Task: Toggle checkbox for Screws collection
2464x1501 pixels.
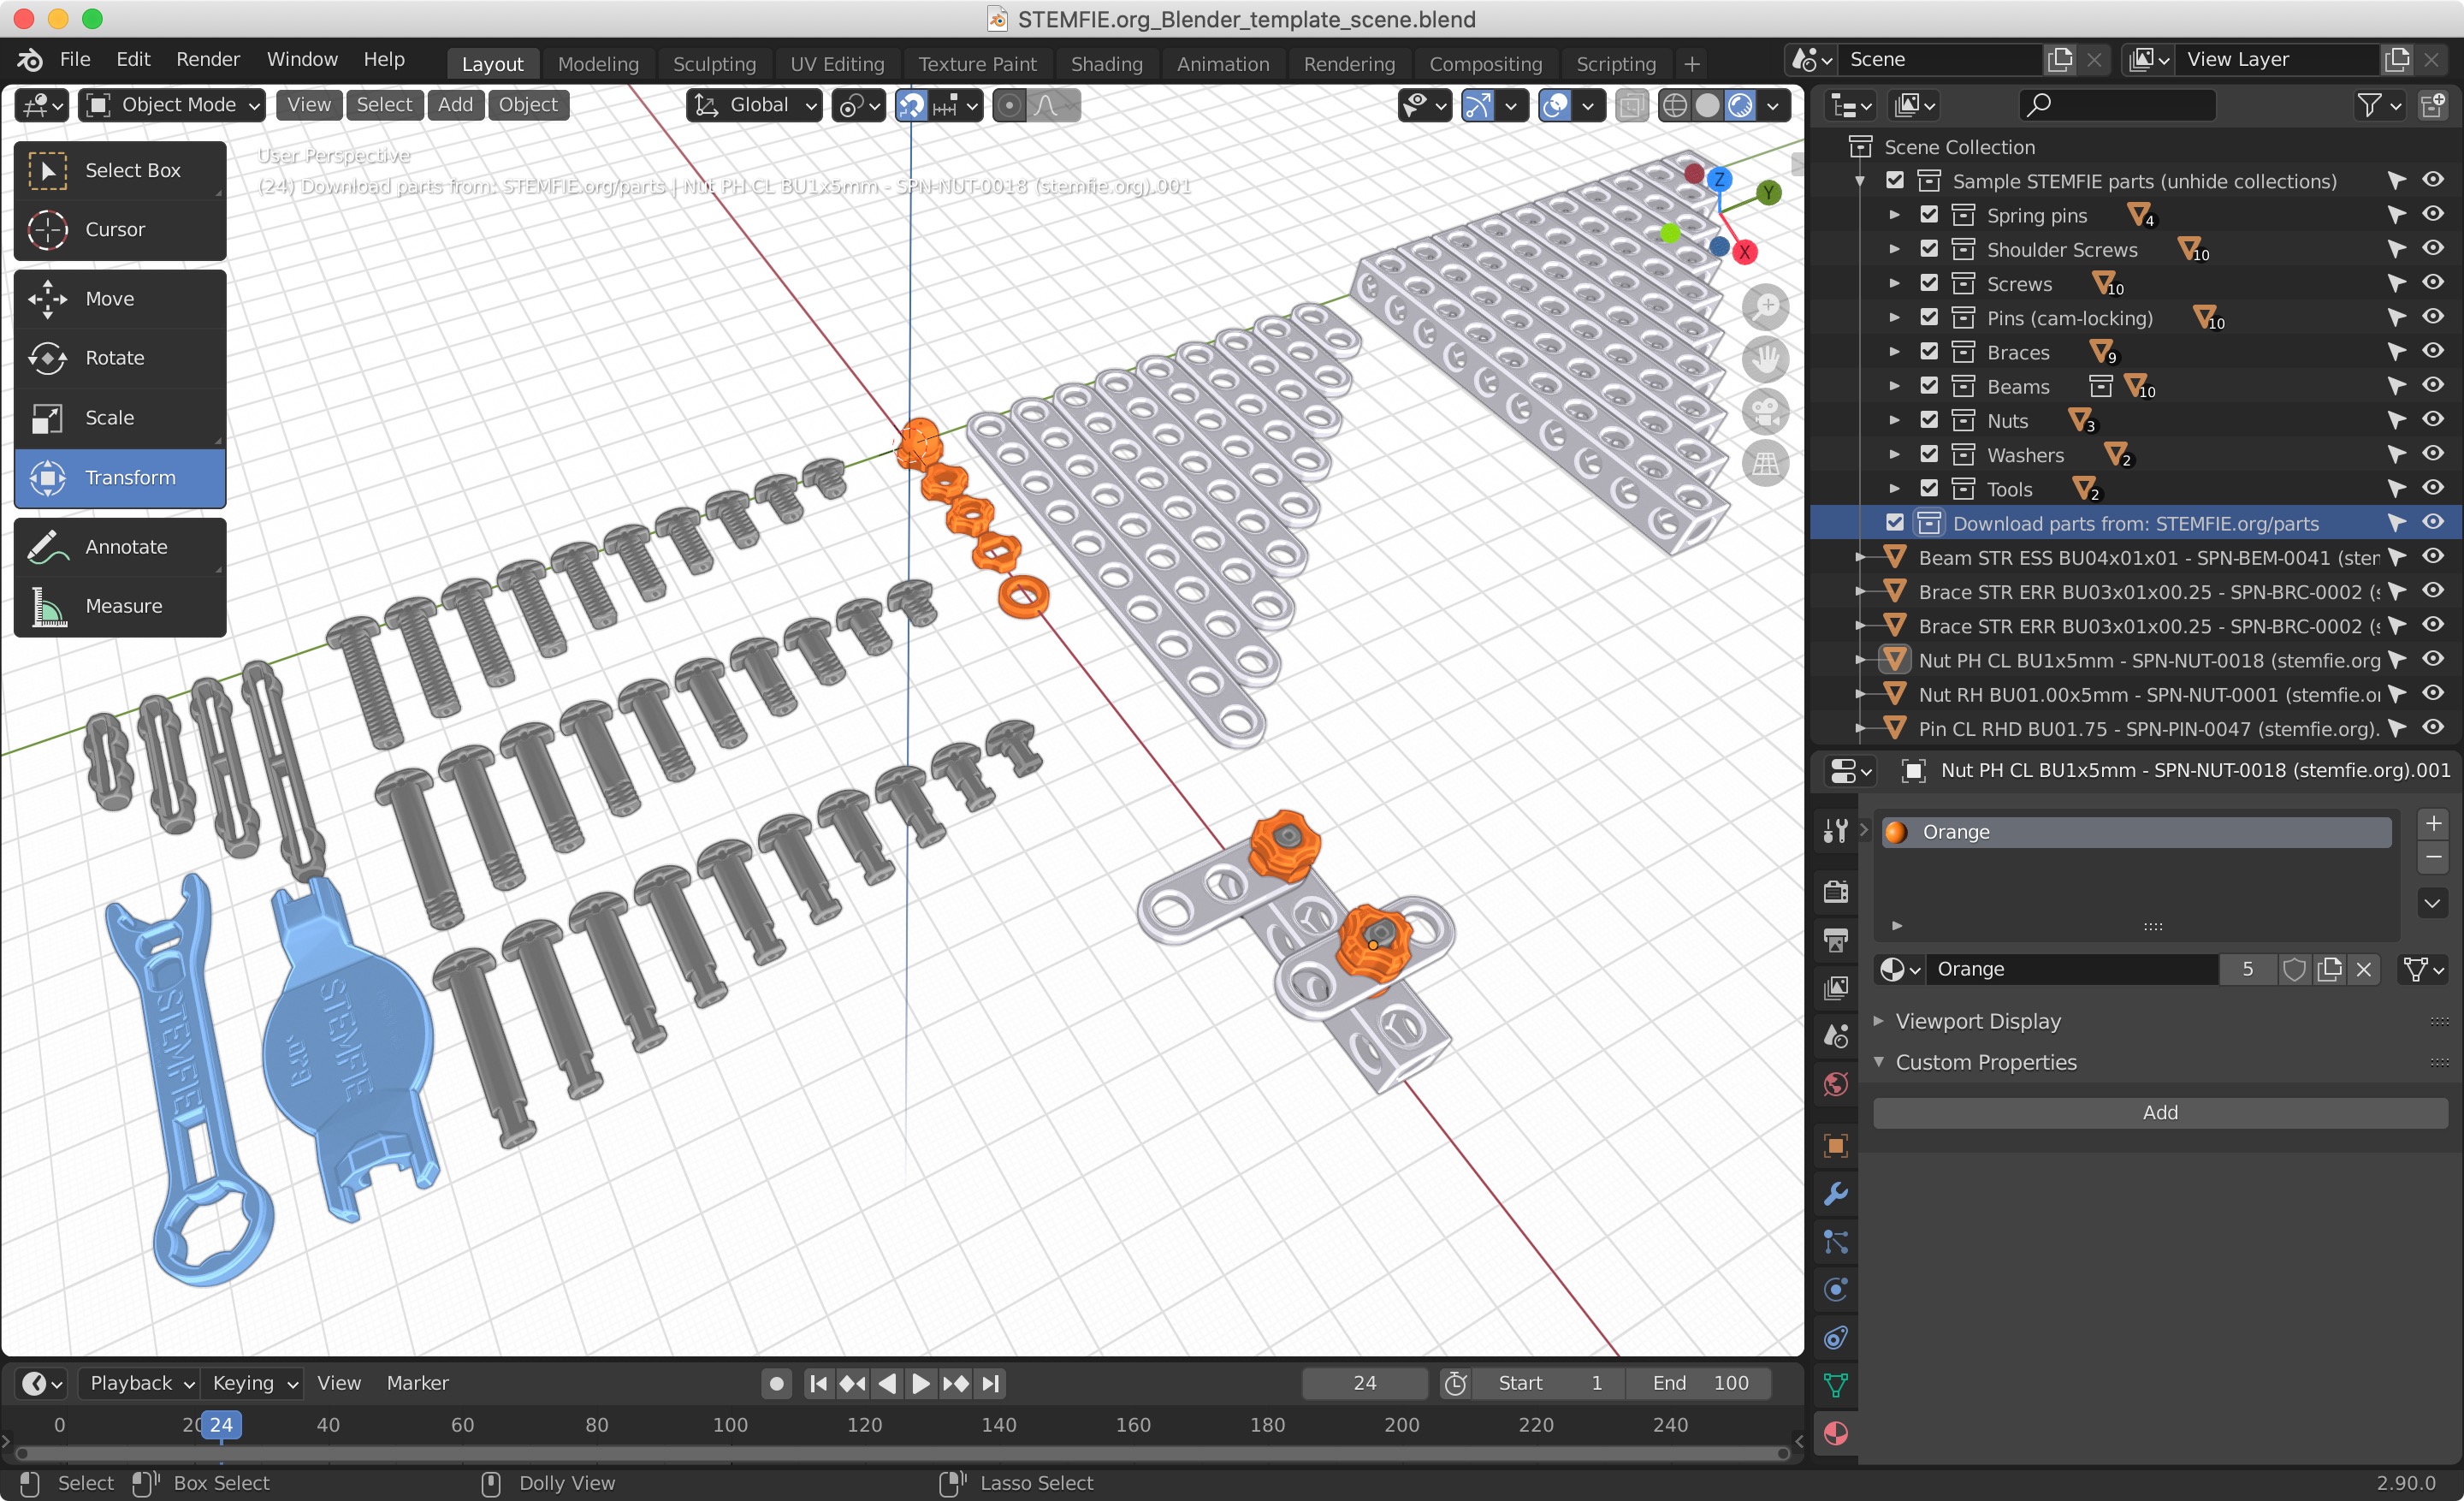Action: coord(1929,283)
